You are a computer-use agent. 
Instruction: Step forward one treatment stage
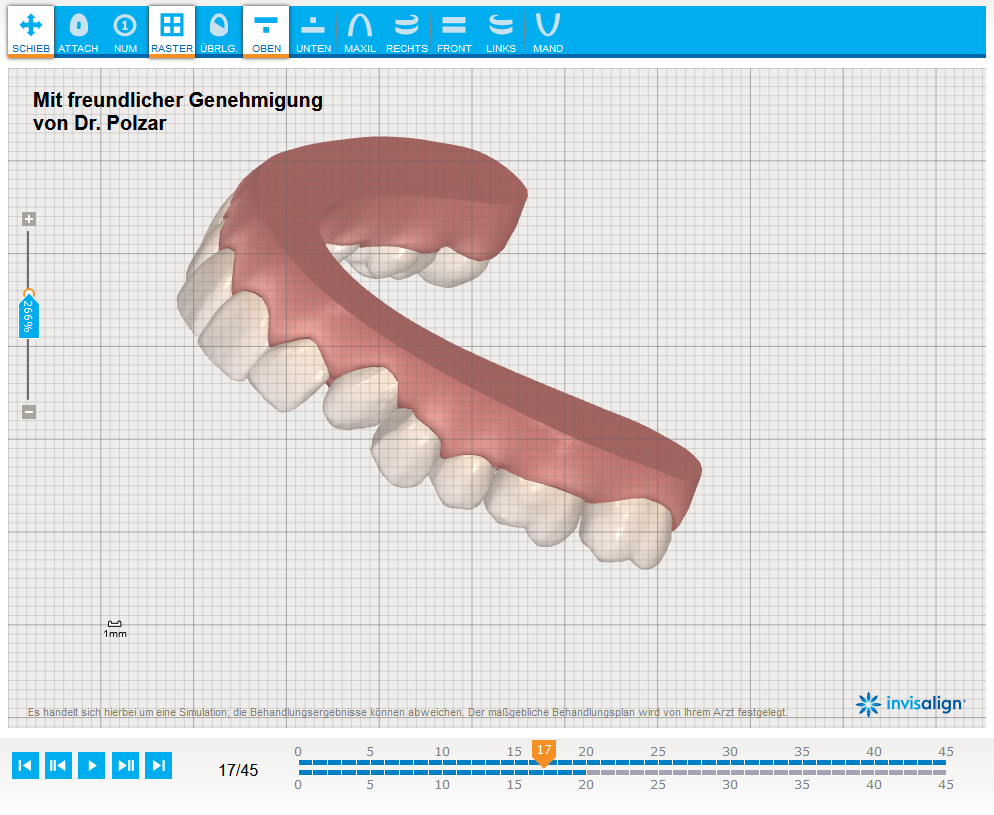pos(125,766)
